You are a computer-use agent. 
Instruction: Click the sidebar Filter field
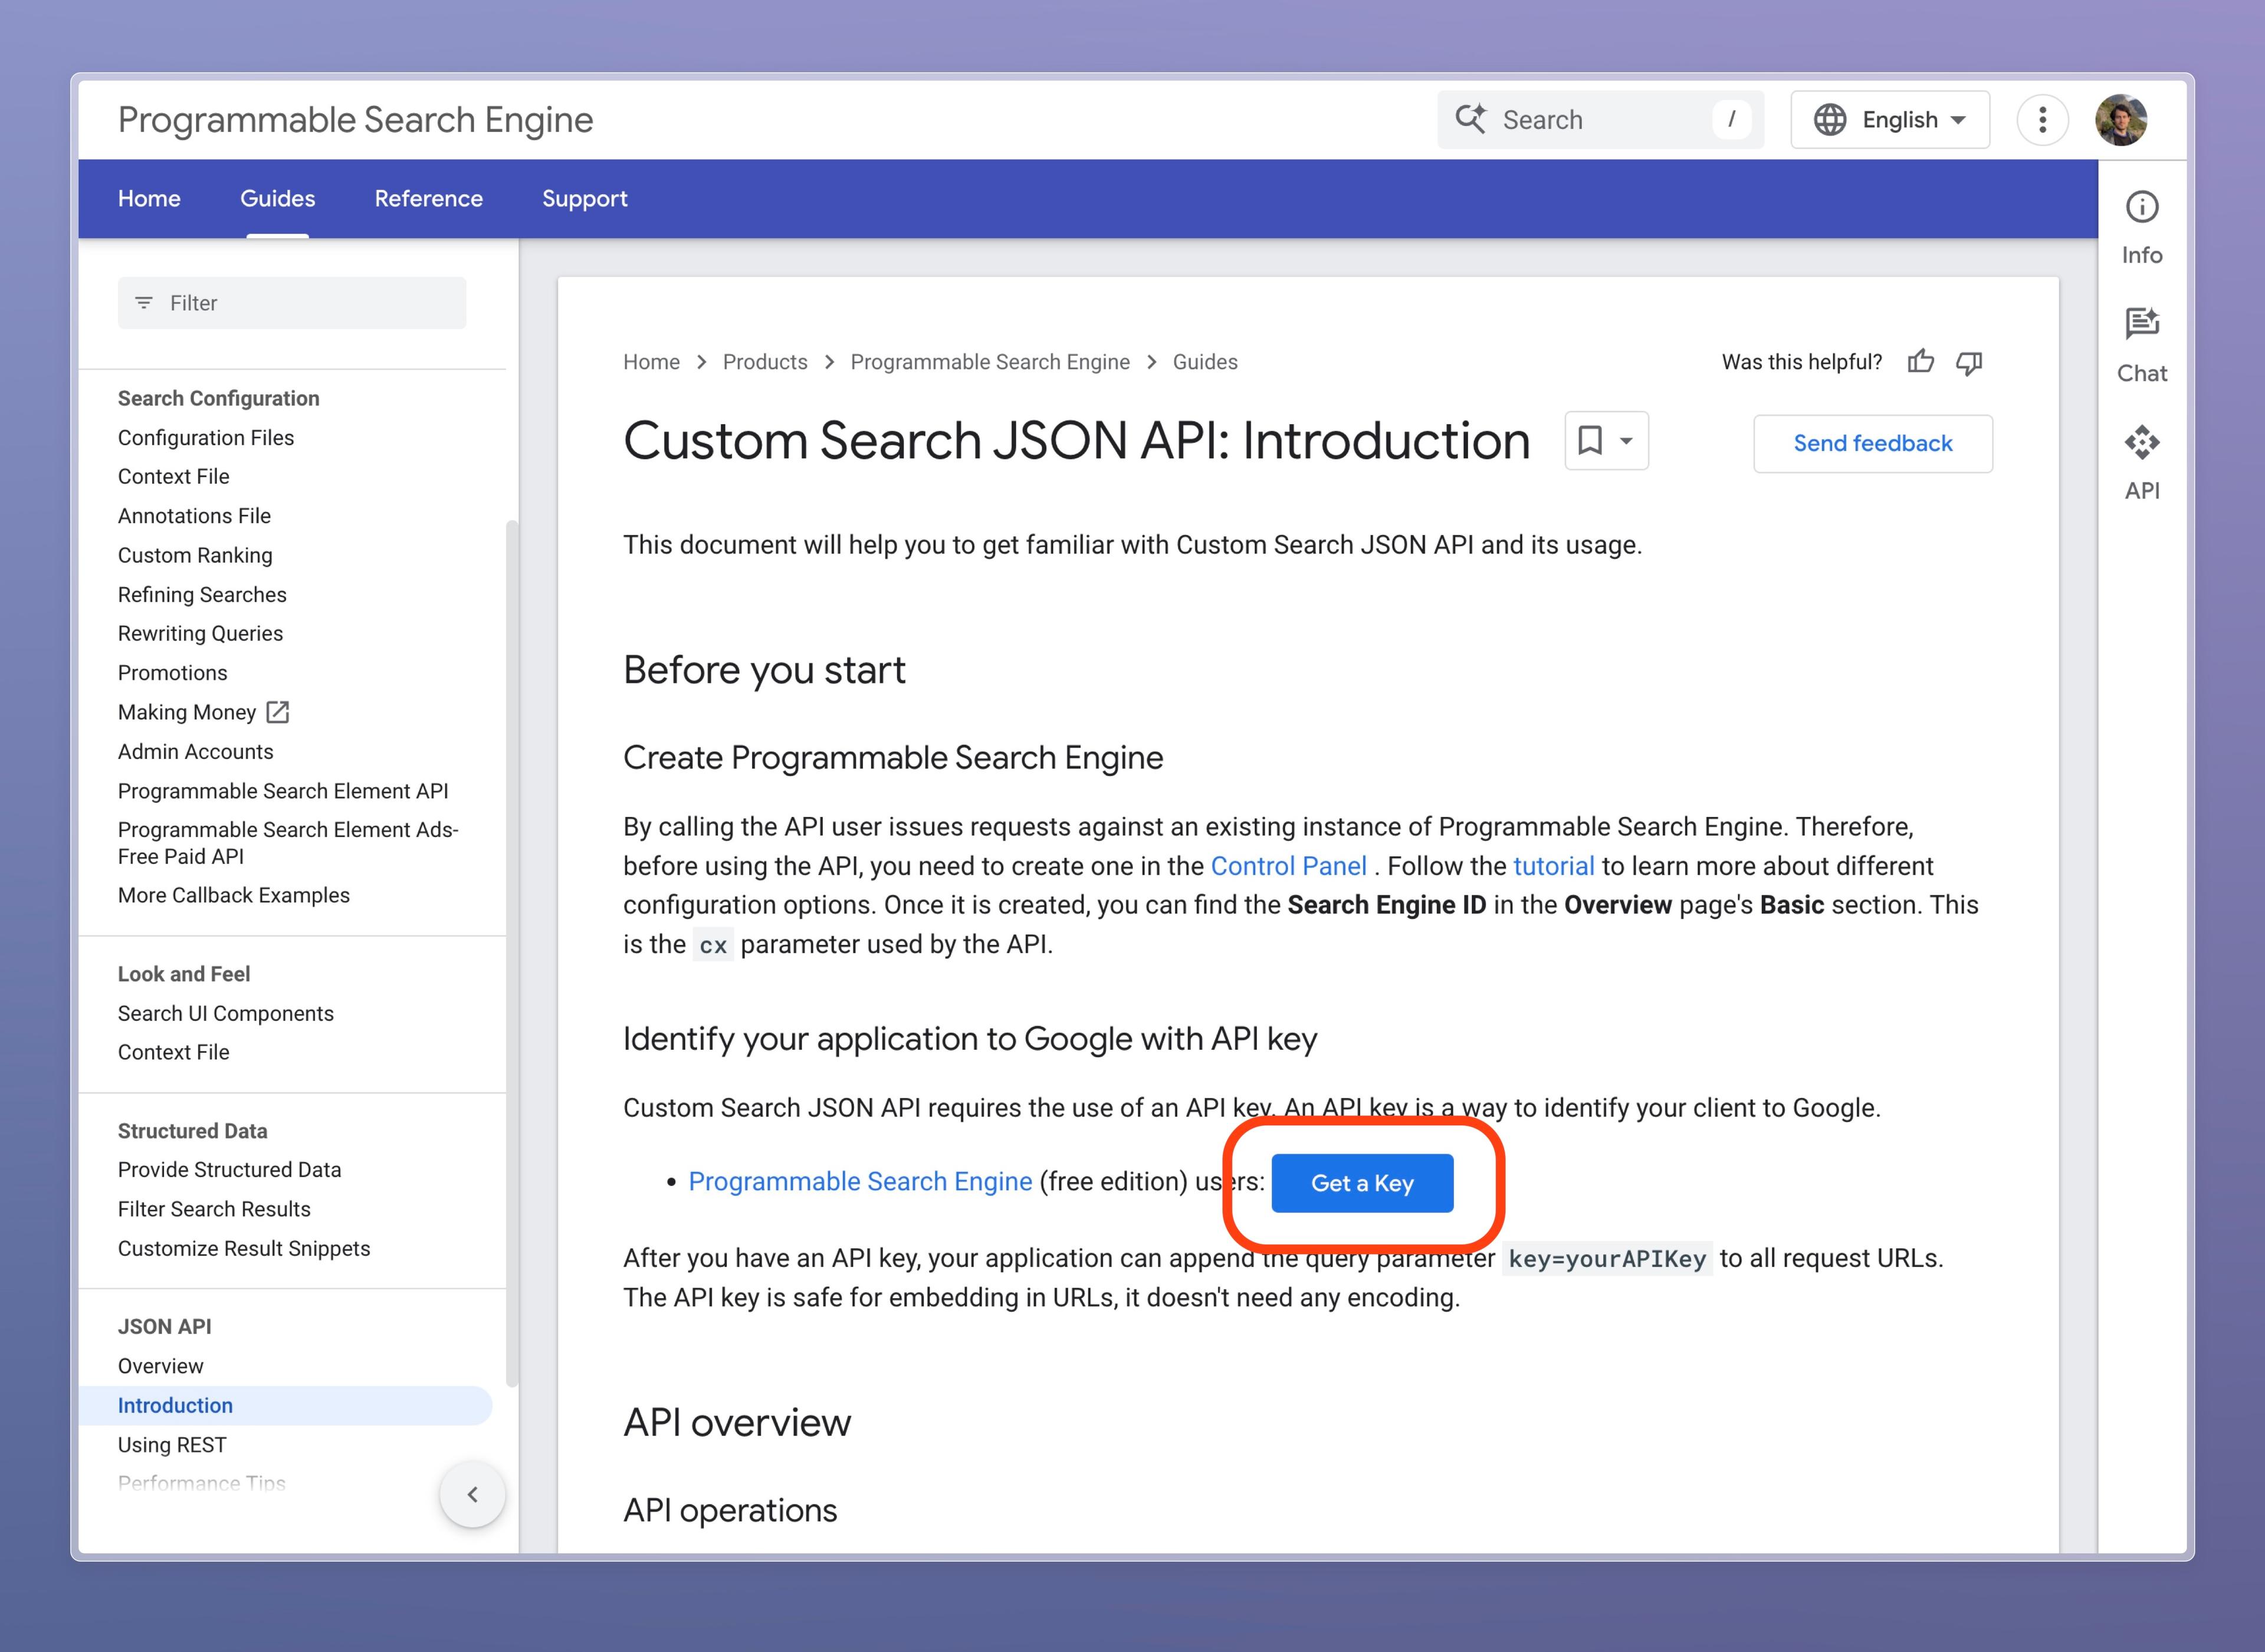click(x=292, y=303)
